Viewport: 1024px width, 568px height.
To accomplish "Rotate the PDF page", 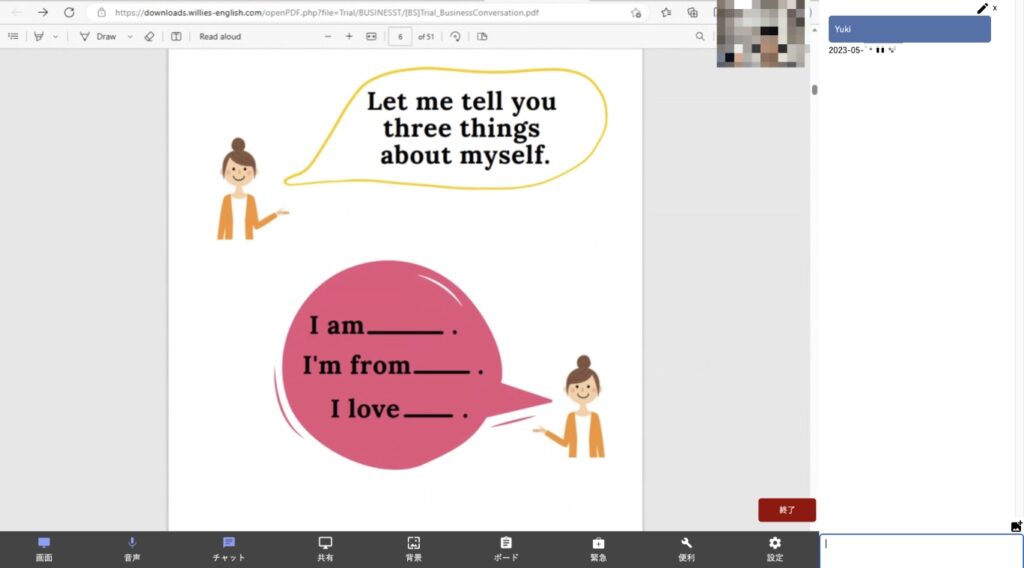I will point(455,37).
